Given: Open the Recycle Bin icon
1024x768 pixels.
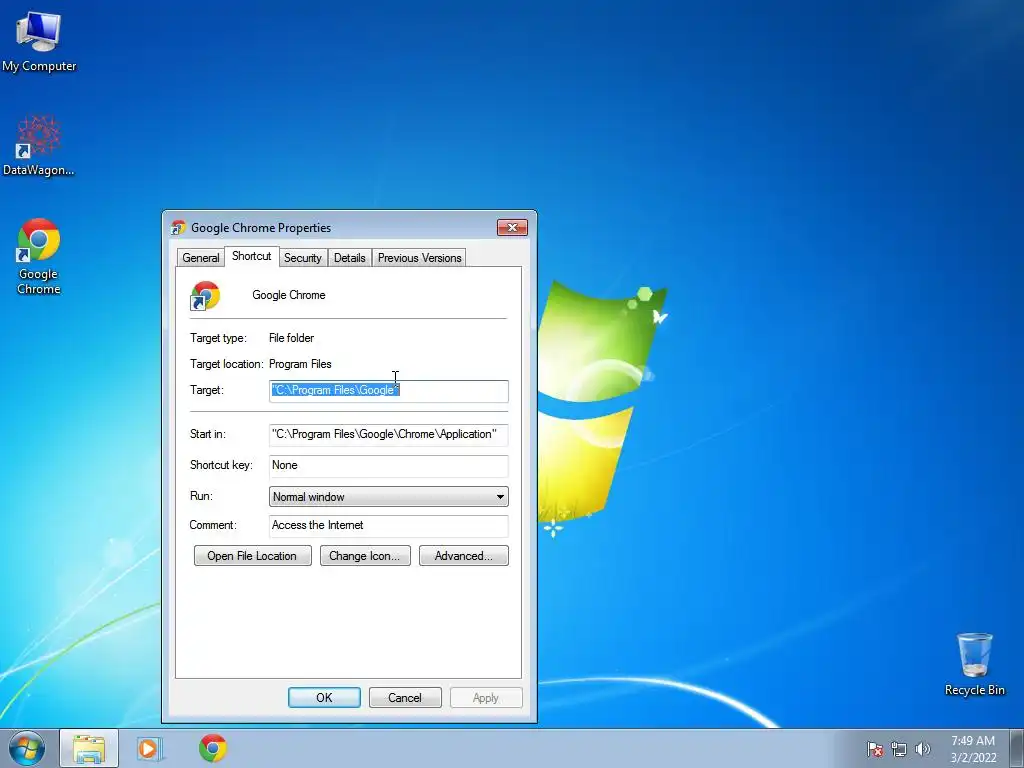Looking at the screenshot, I should pos(974,664).
